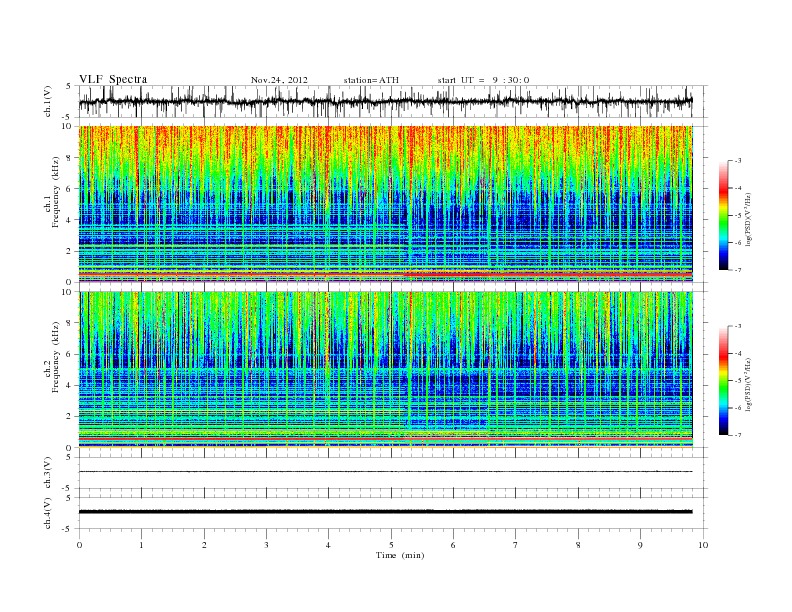Screen dimensions: 792x612
Task: Click the "2" tick on the time axis
Action: [x=204, y=545]
